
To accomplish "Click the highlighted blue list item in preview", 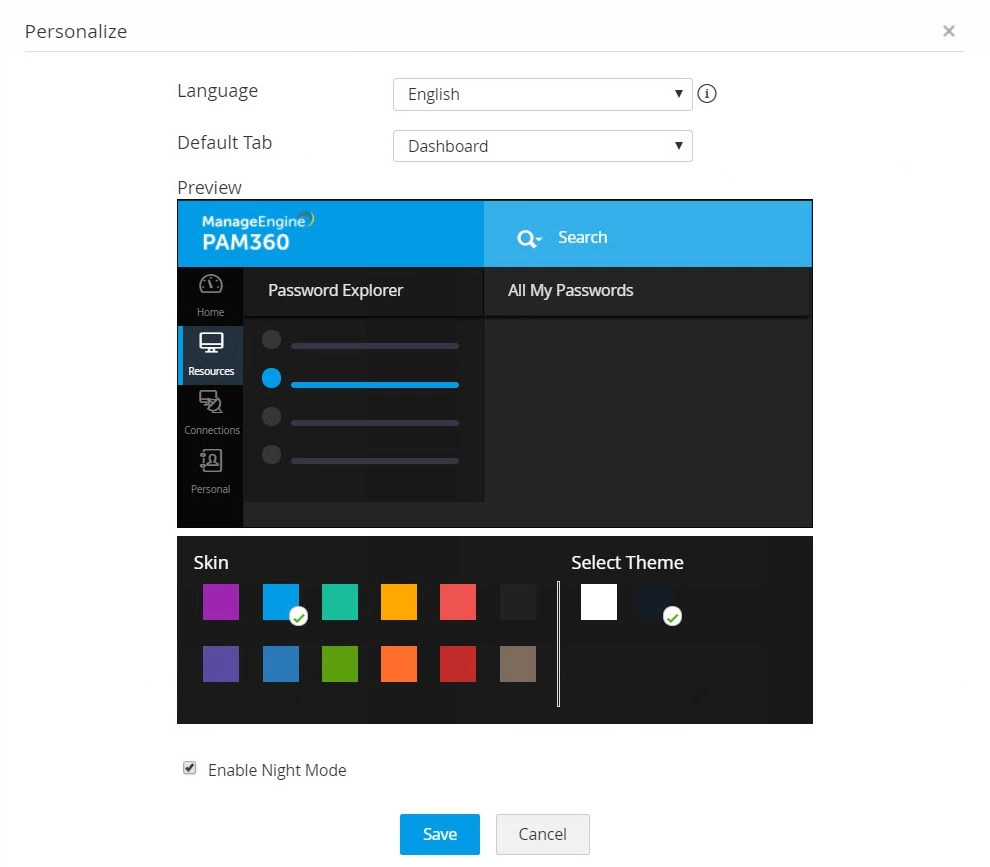I will point(360,379).
